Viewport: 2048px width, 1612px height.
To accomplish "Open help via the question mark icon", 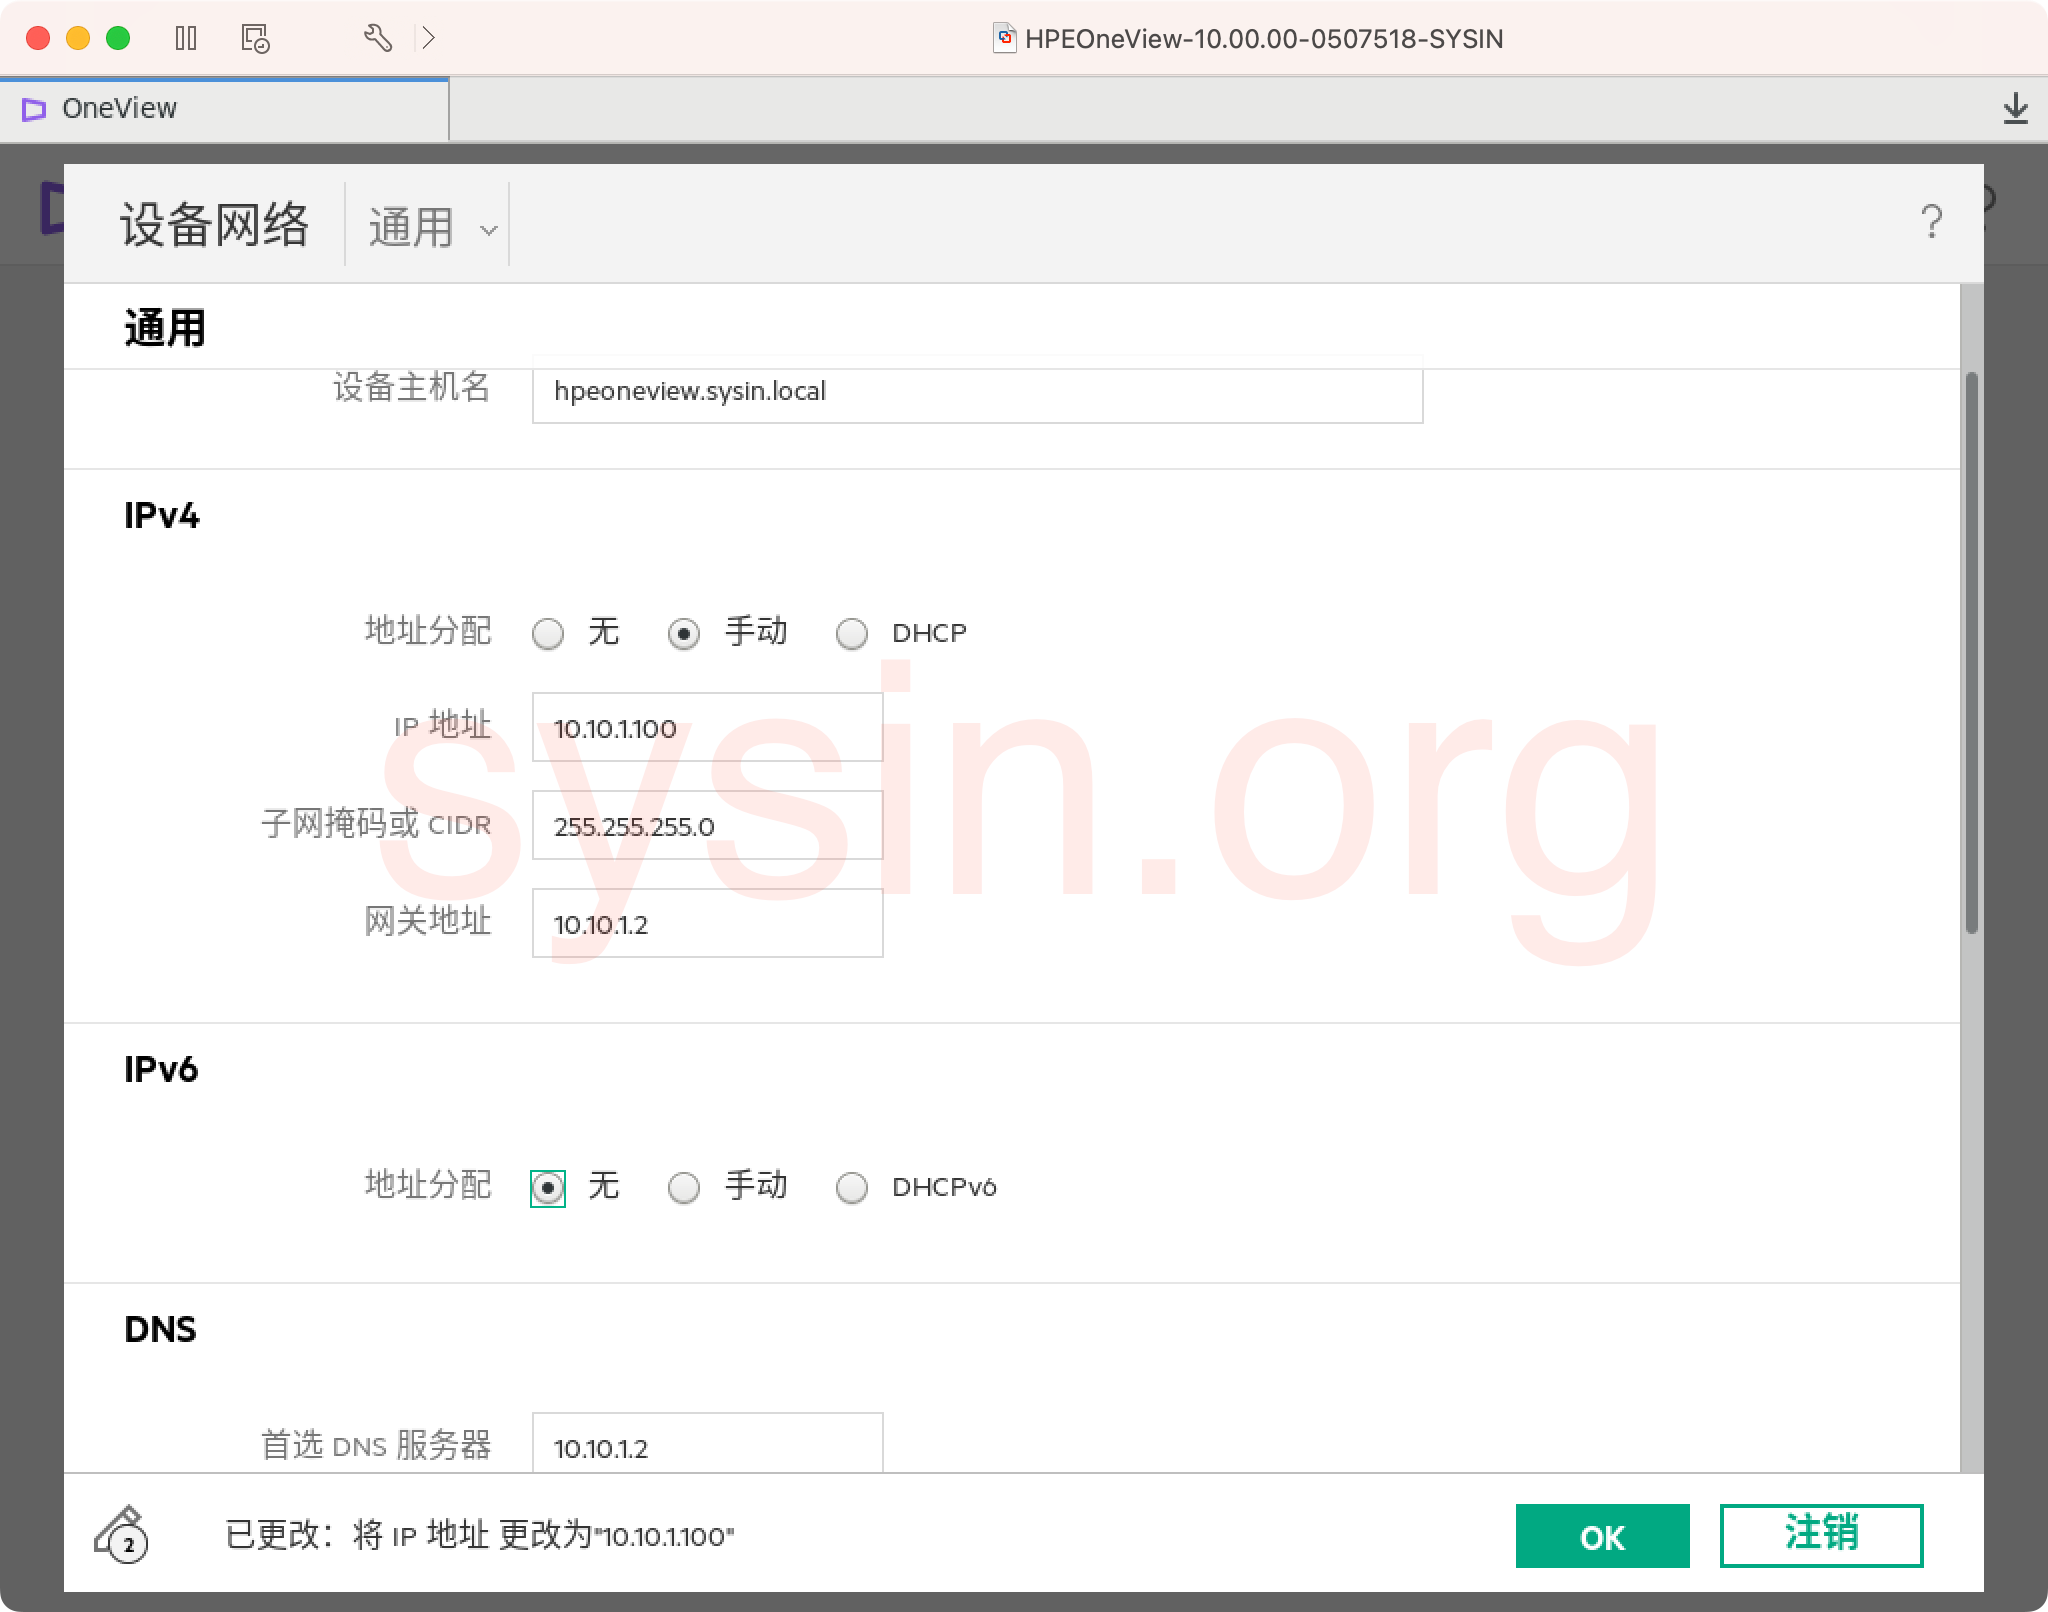I will click(x=1932, y=220).
